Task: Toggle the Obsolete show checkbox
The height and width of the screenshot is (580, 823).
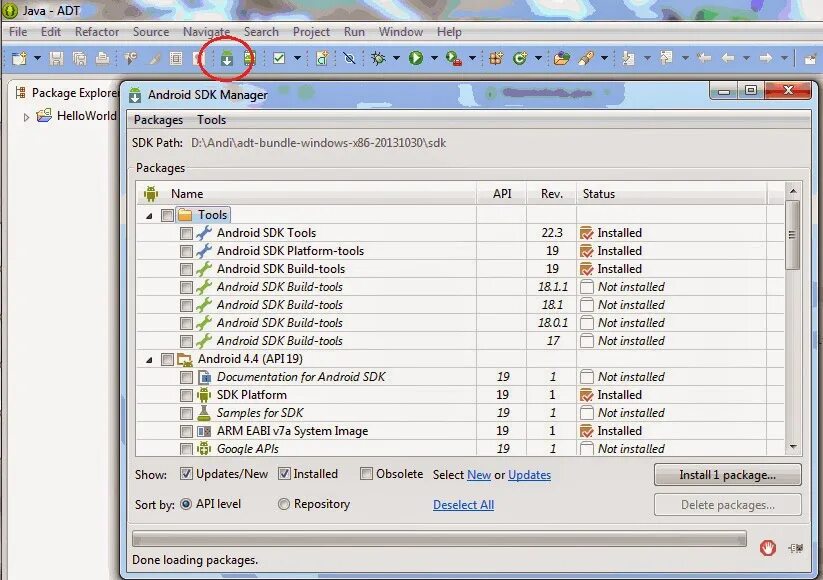Action: pos(366,474)
